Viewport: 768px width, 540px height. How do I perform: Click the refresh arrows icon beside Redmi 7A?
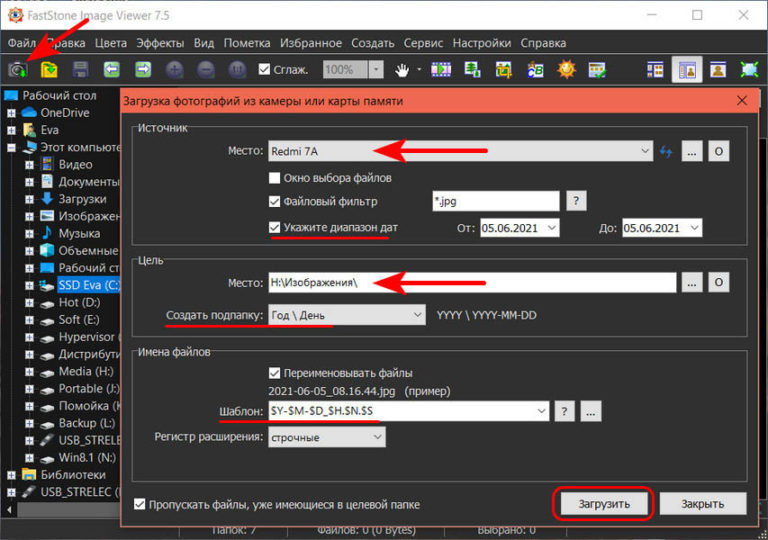(x=667, y=151)
